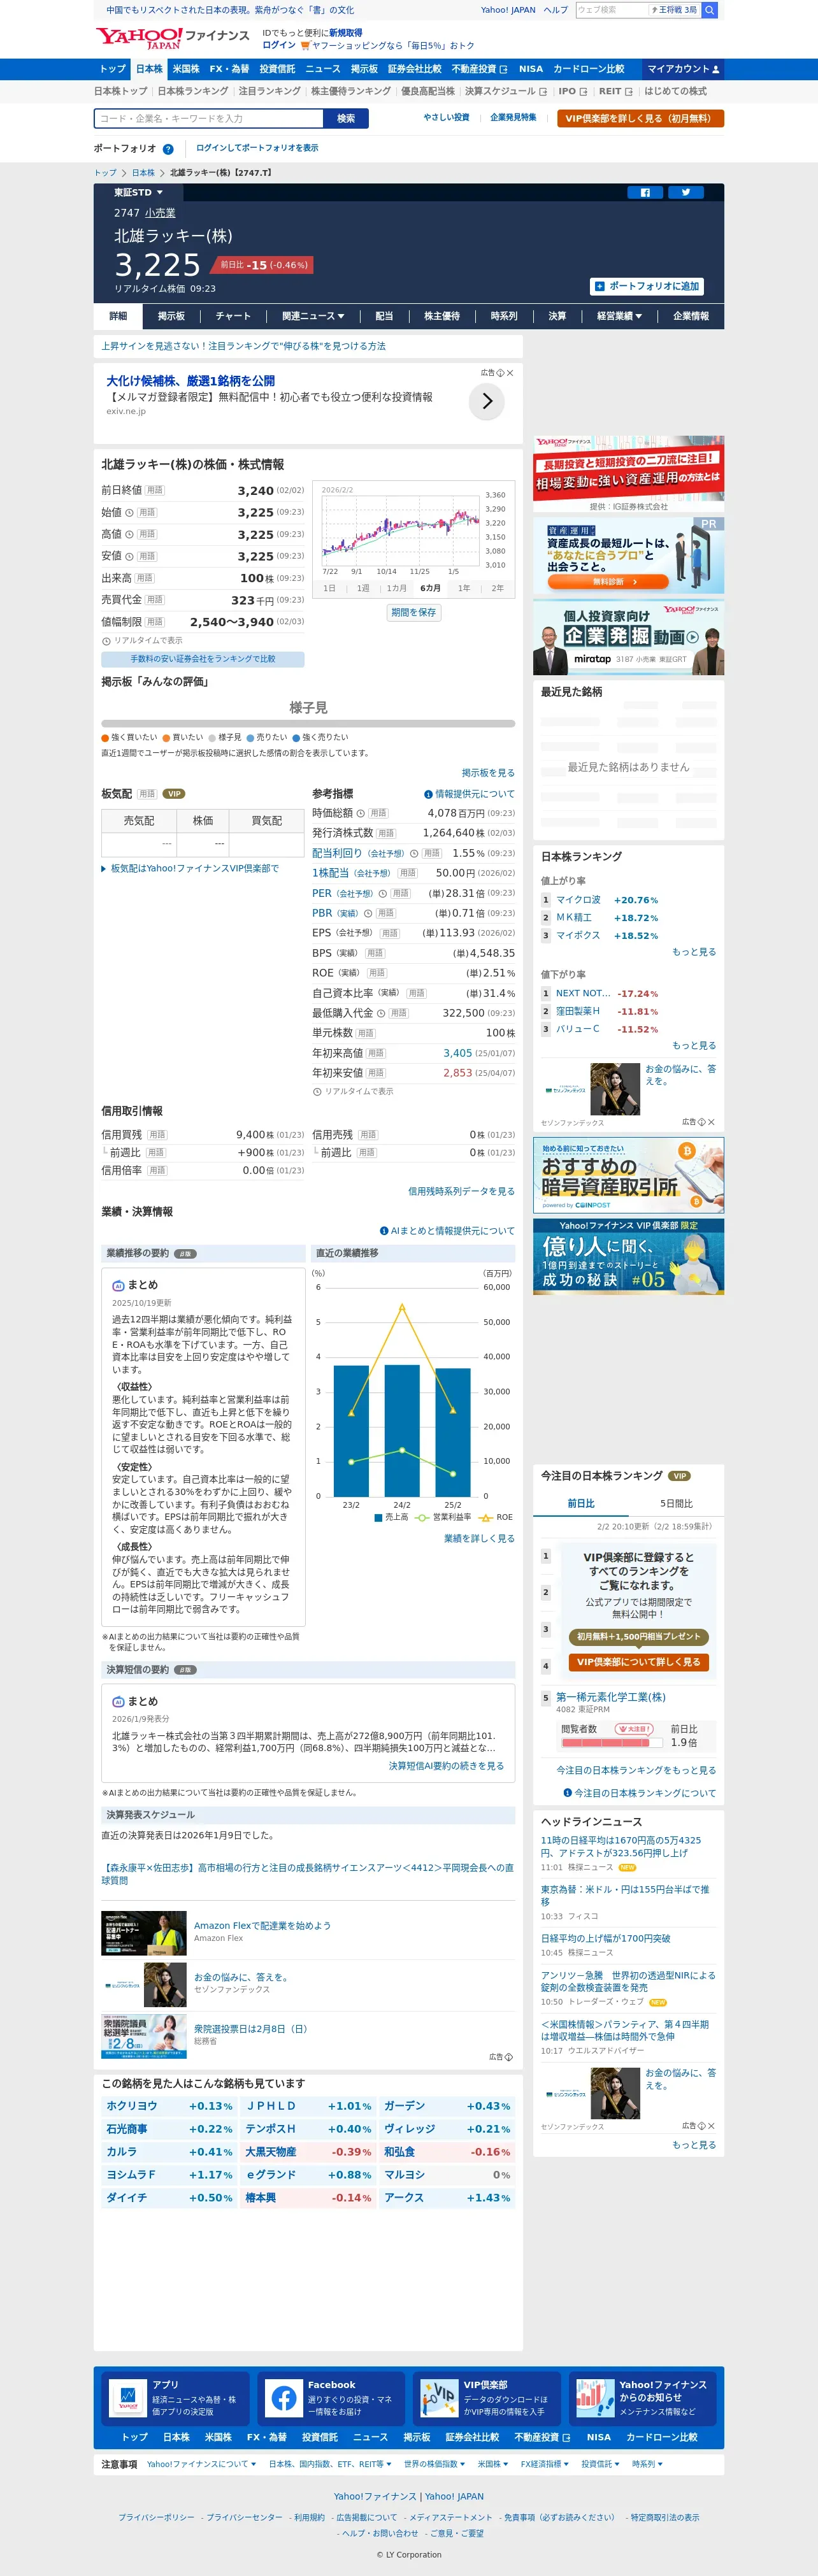Screen dimensions: 818x2576
Task: Click the 強く買いたい orange legend dot
Action: [105, 738]
